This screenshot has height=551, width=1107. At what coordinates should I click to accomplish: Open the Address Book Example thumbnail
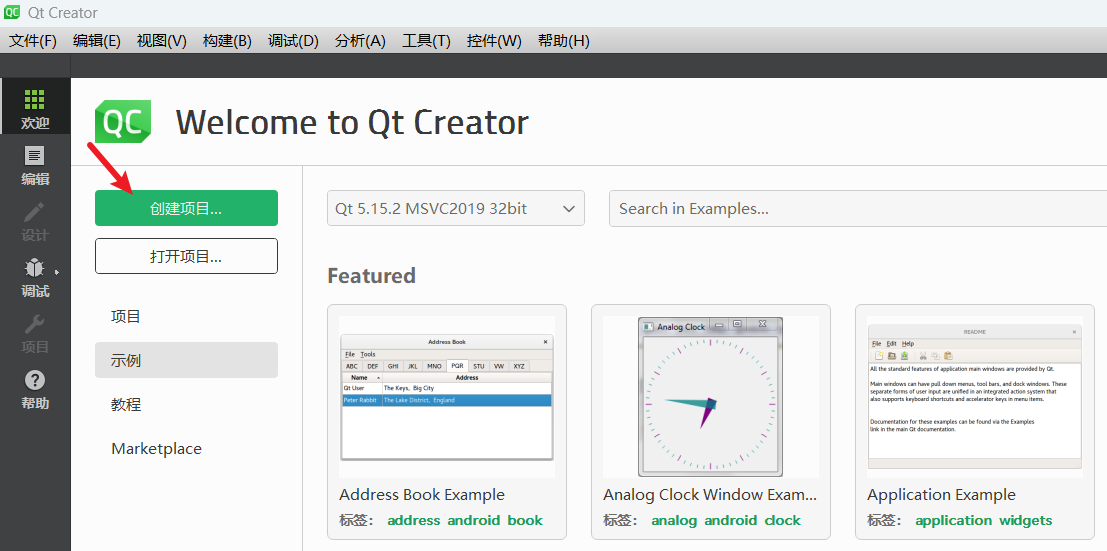(447, 397)
